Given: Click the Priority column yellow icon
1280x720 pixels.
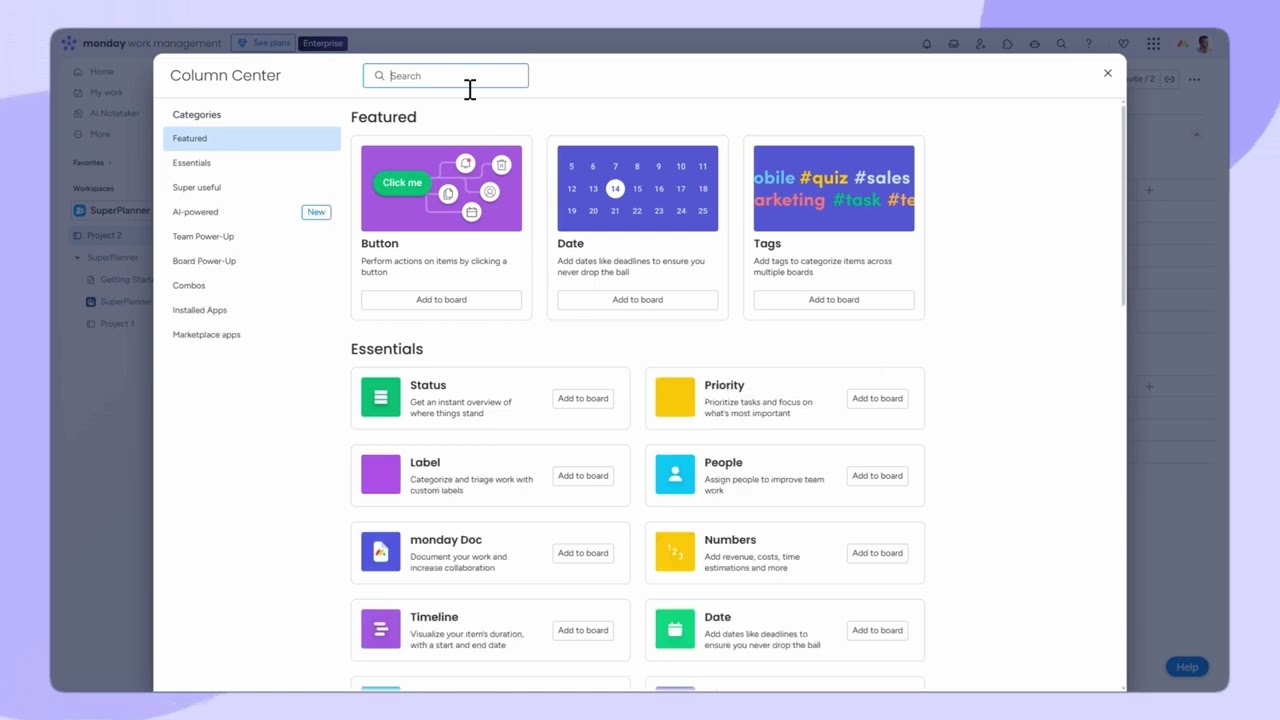Looking at the screenshot, I should (675, 397).
